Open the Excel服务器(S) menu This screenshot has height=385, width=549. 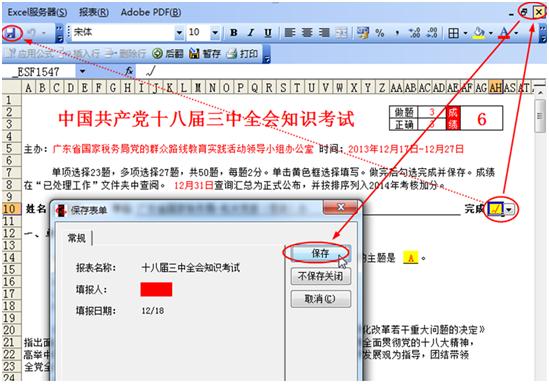(x=37, y=12)
